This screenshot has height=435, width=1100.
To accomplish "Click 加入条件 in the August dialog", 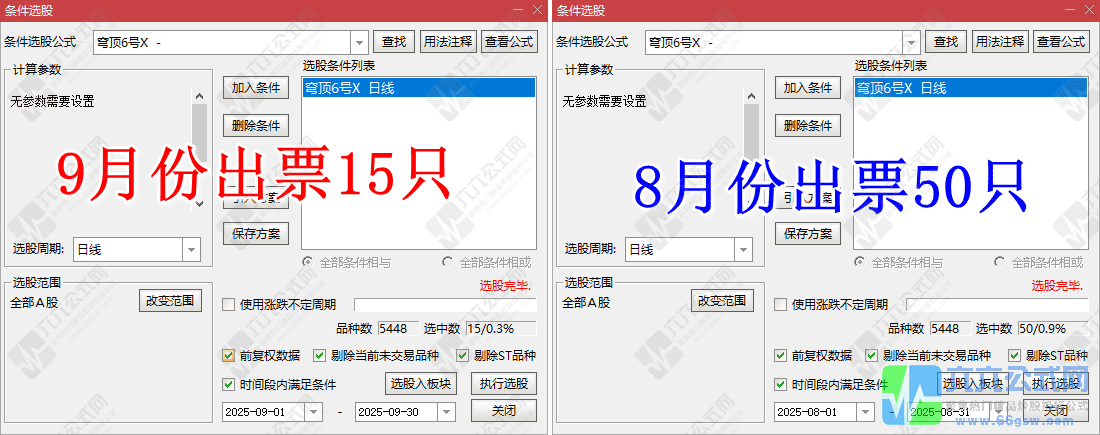I will tap(808, 88).
